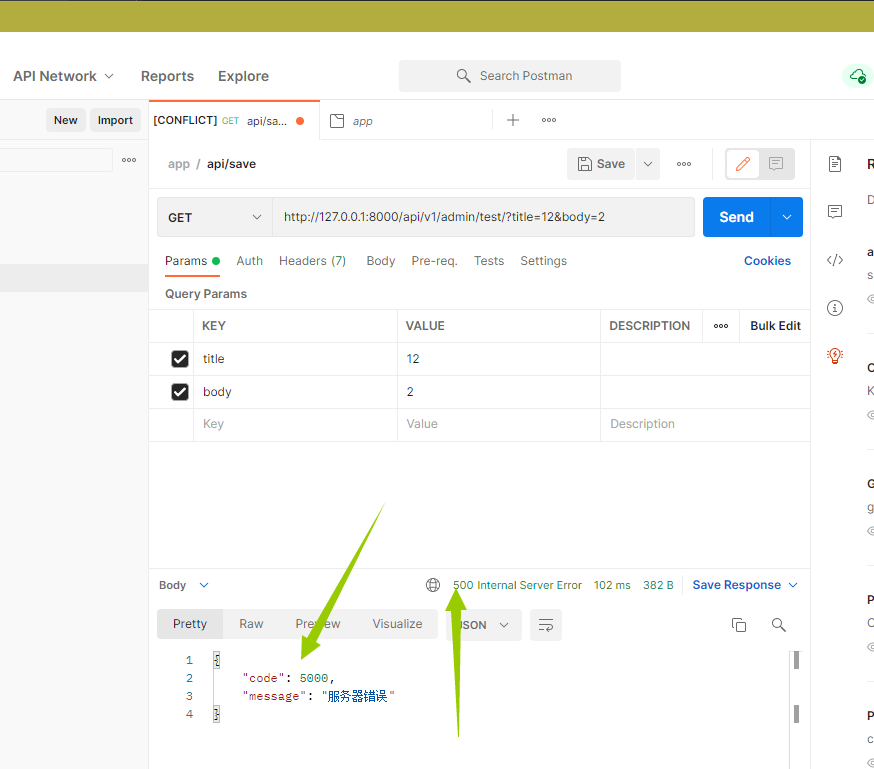
Task: Switch to edit mode pencil icon
Action: pyautogui.click(x=743, y=164)
